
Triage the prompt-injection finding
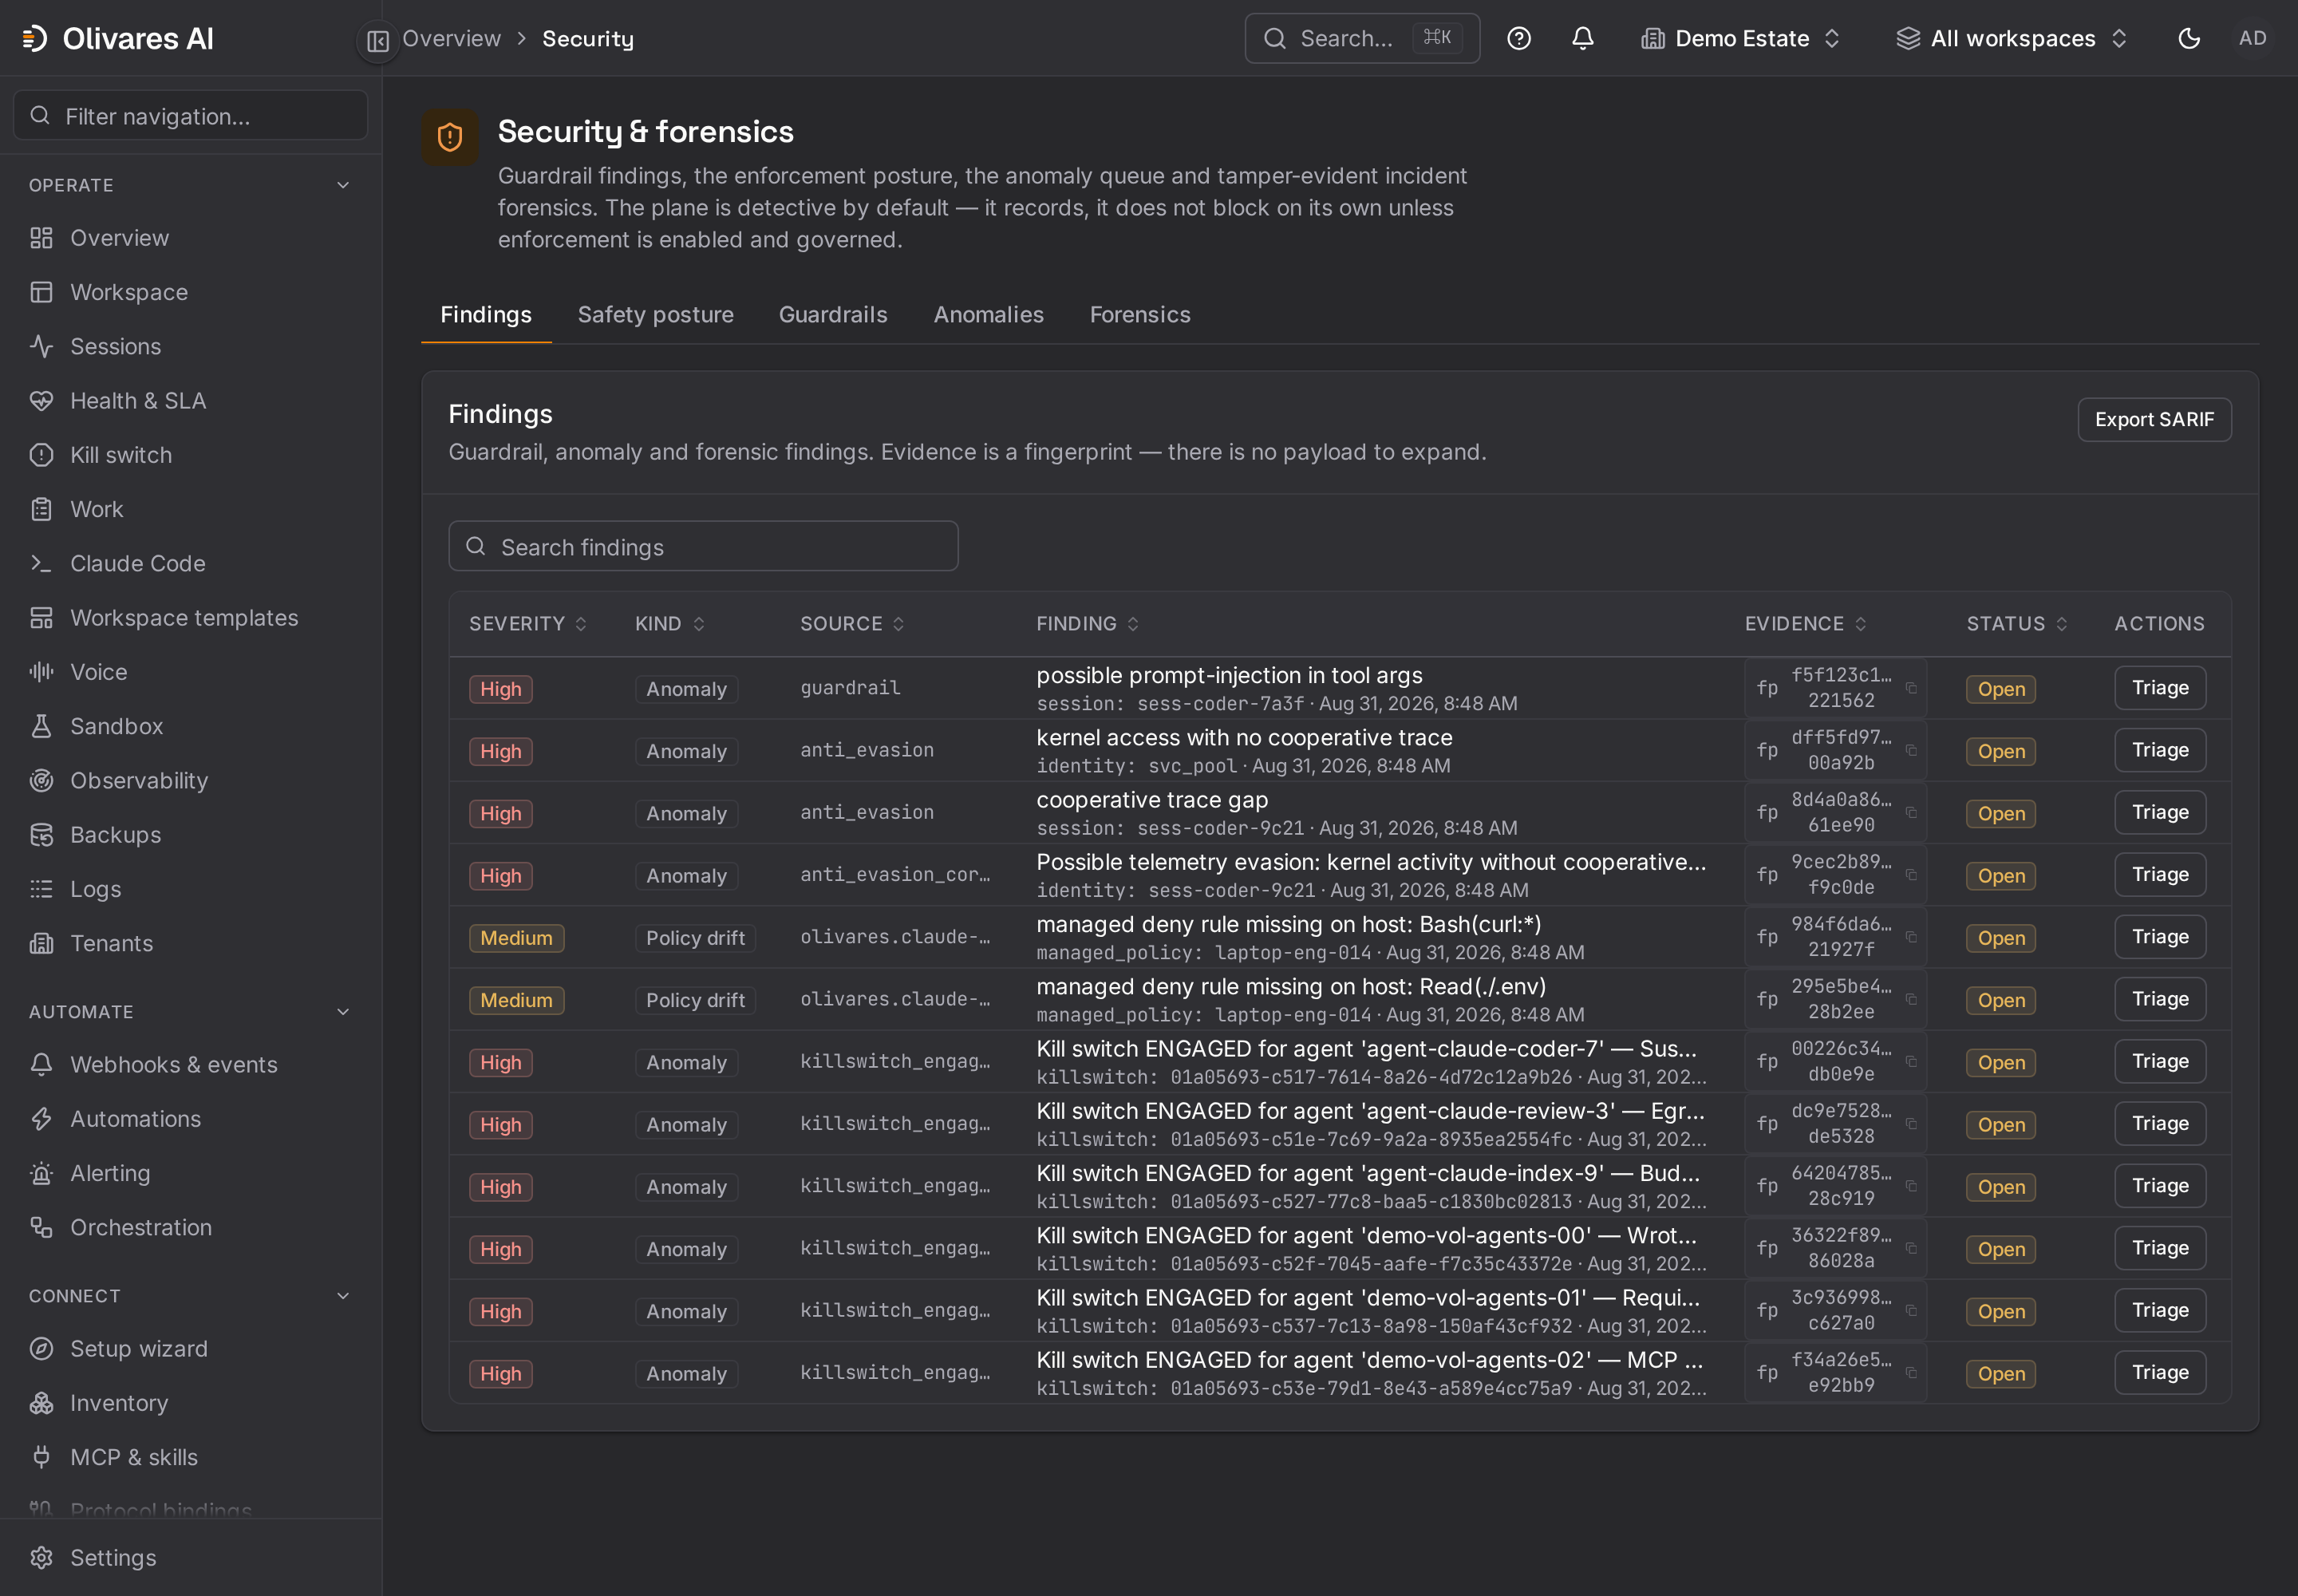[x=2160, y=688]
